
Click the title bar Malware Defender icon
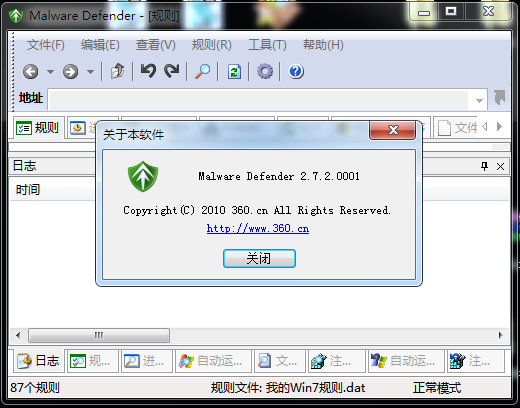click(x=16, y=16)
